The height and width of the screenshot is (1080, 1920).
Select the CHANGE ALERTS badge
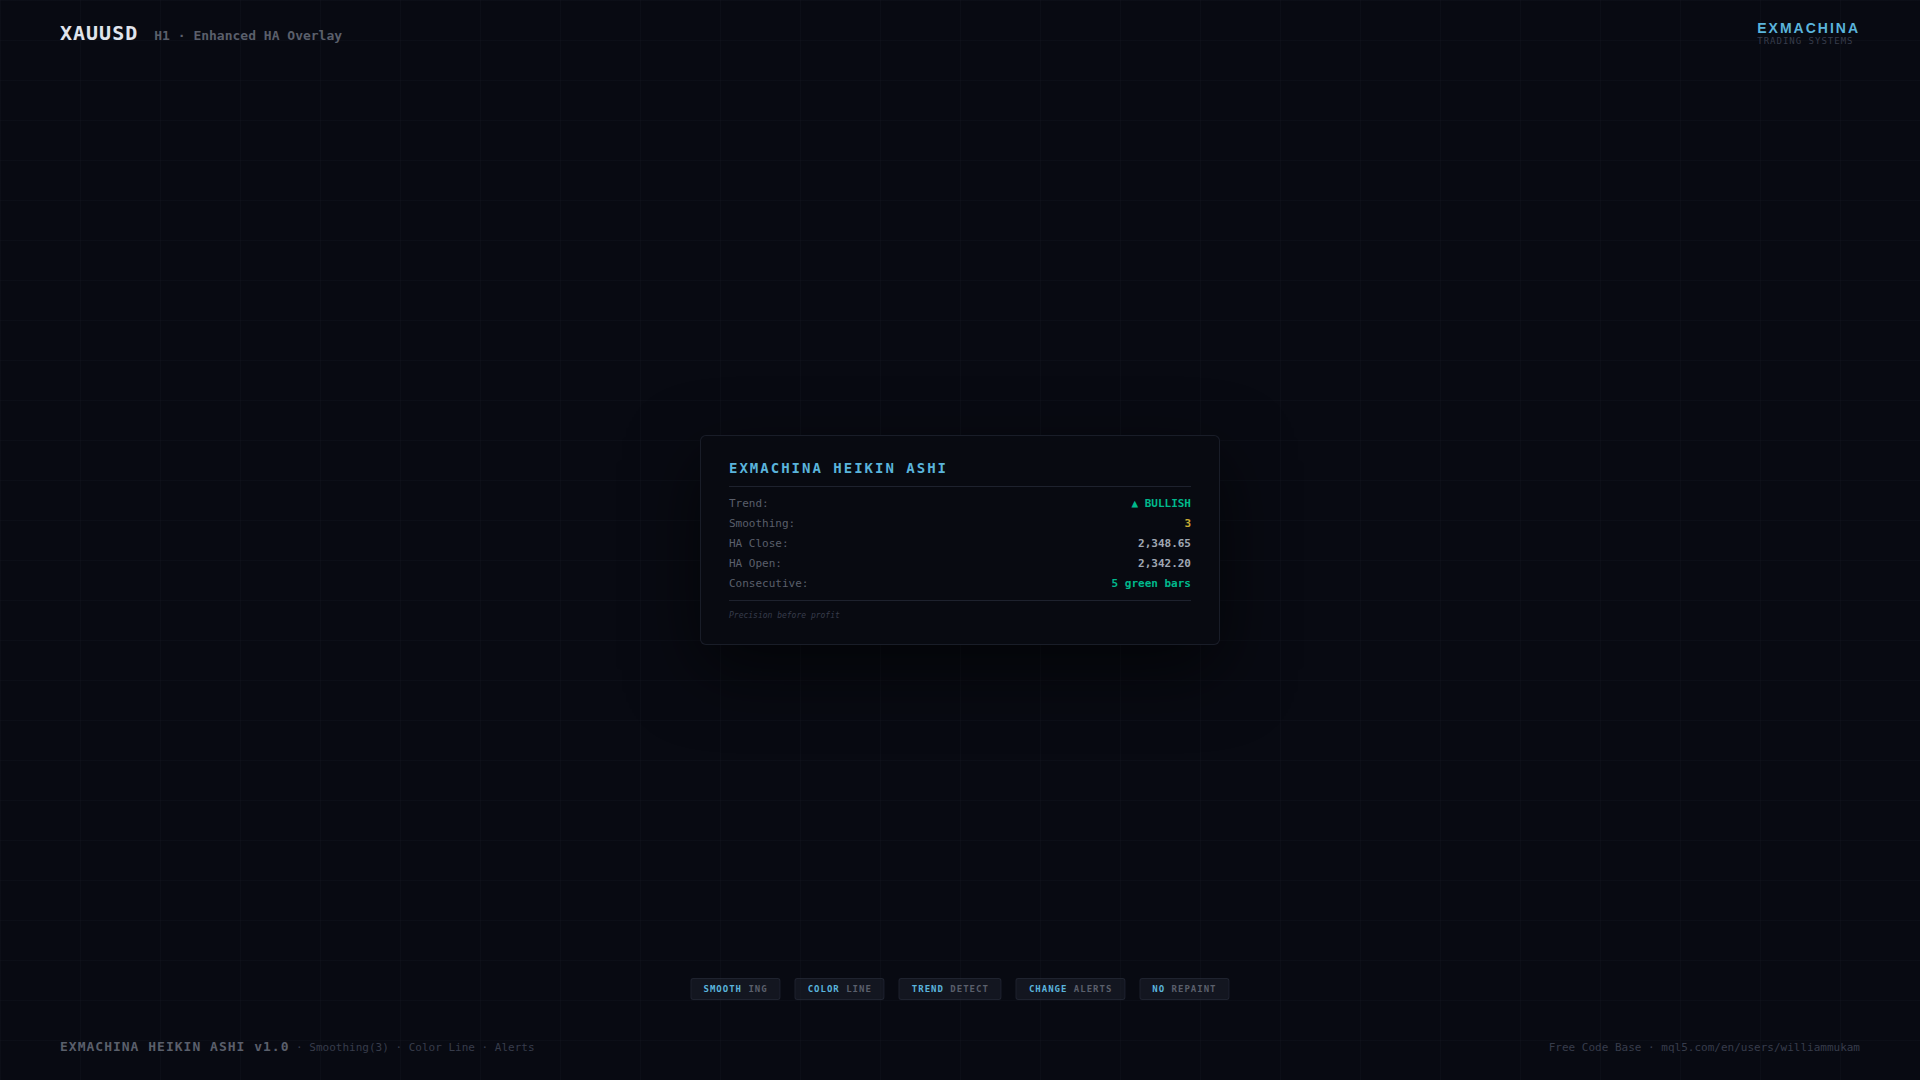click(1070, 989)
